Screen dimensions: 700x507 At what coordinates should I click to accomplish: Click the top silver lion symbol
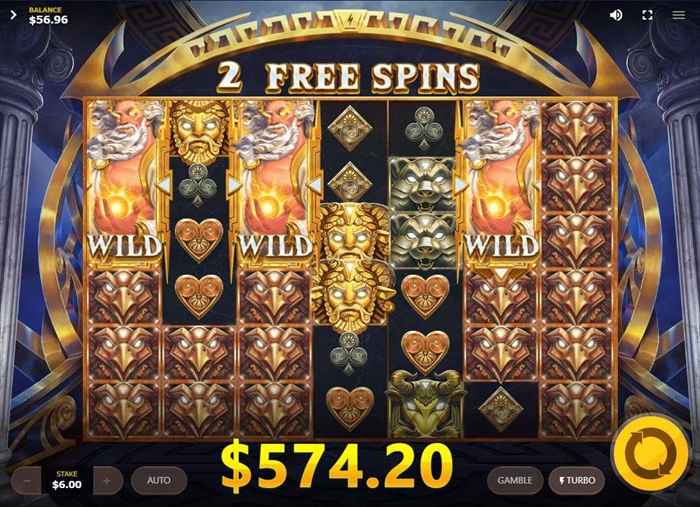point(423,184)
